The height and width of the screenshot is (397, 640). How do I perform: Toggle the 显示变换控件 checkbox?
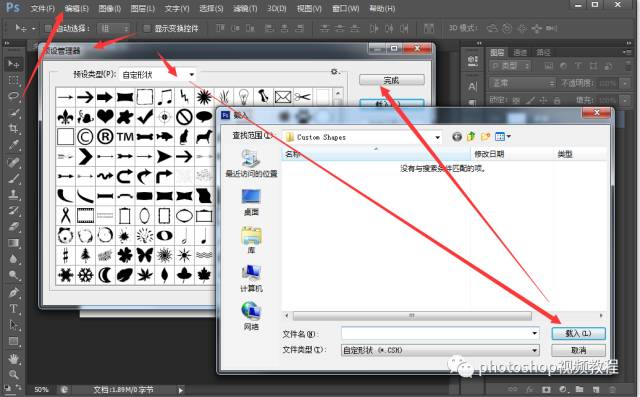[147, 28]
